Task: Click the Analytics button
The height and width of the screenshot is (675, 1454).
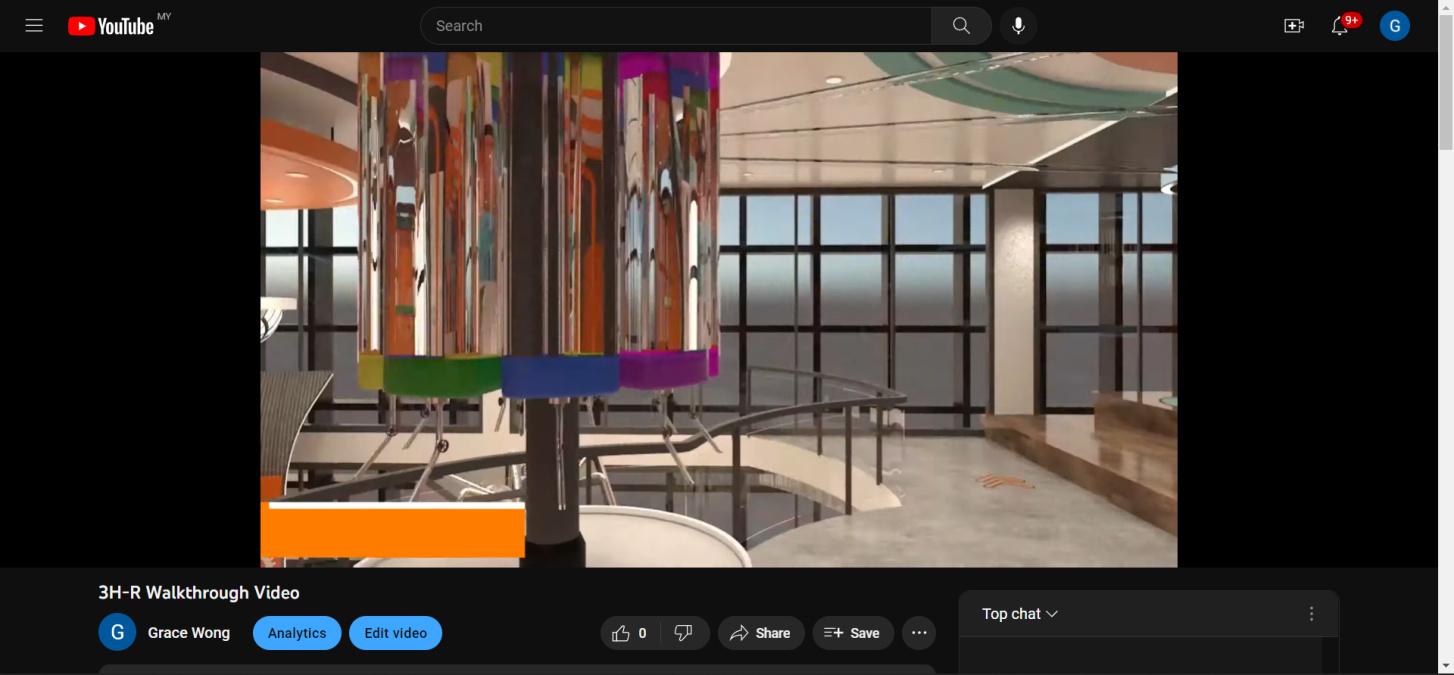Action: coord(297,633)
